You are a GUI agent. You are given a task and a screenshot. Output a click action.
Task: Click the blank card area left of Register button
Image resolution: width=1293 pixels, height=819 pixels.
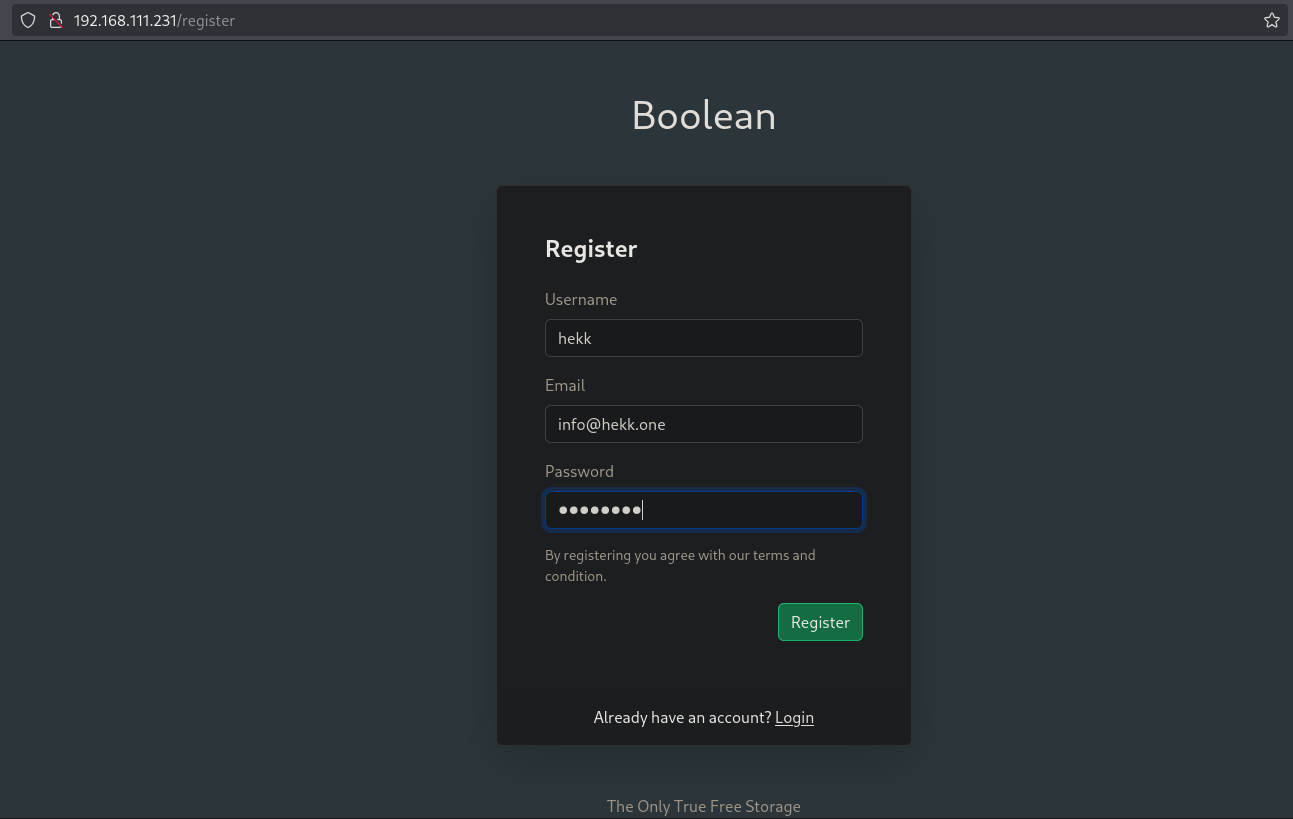pyautogui.click(x=650, y=622)
